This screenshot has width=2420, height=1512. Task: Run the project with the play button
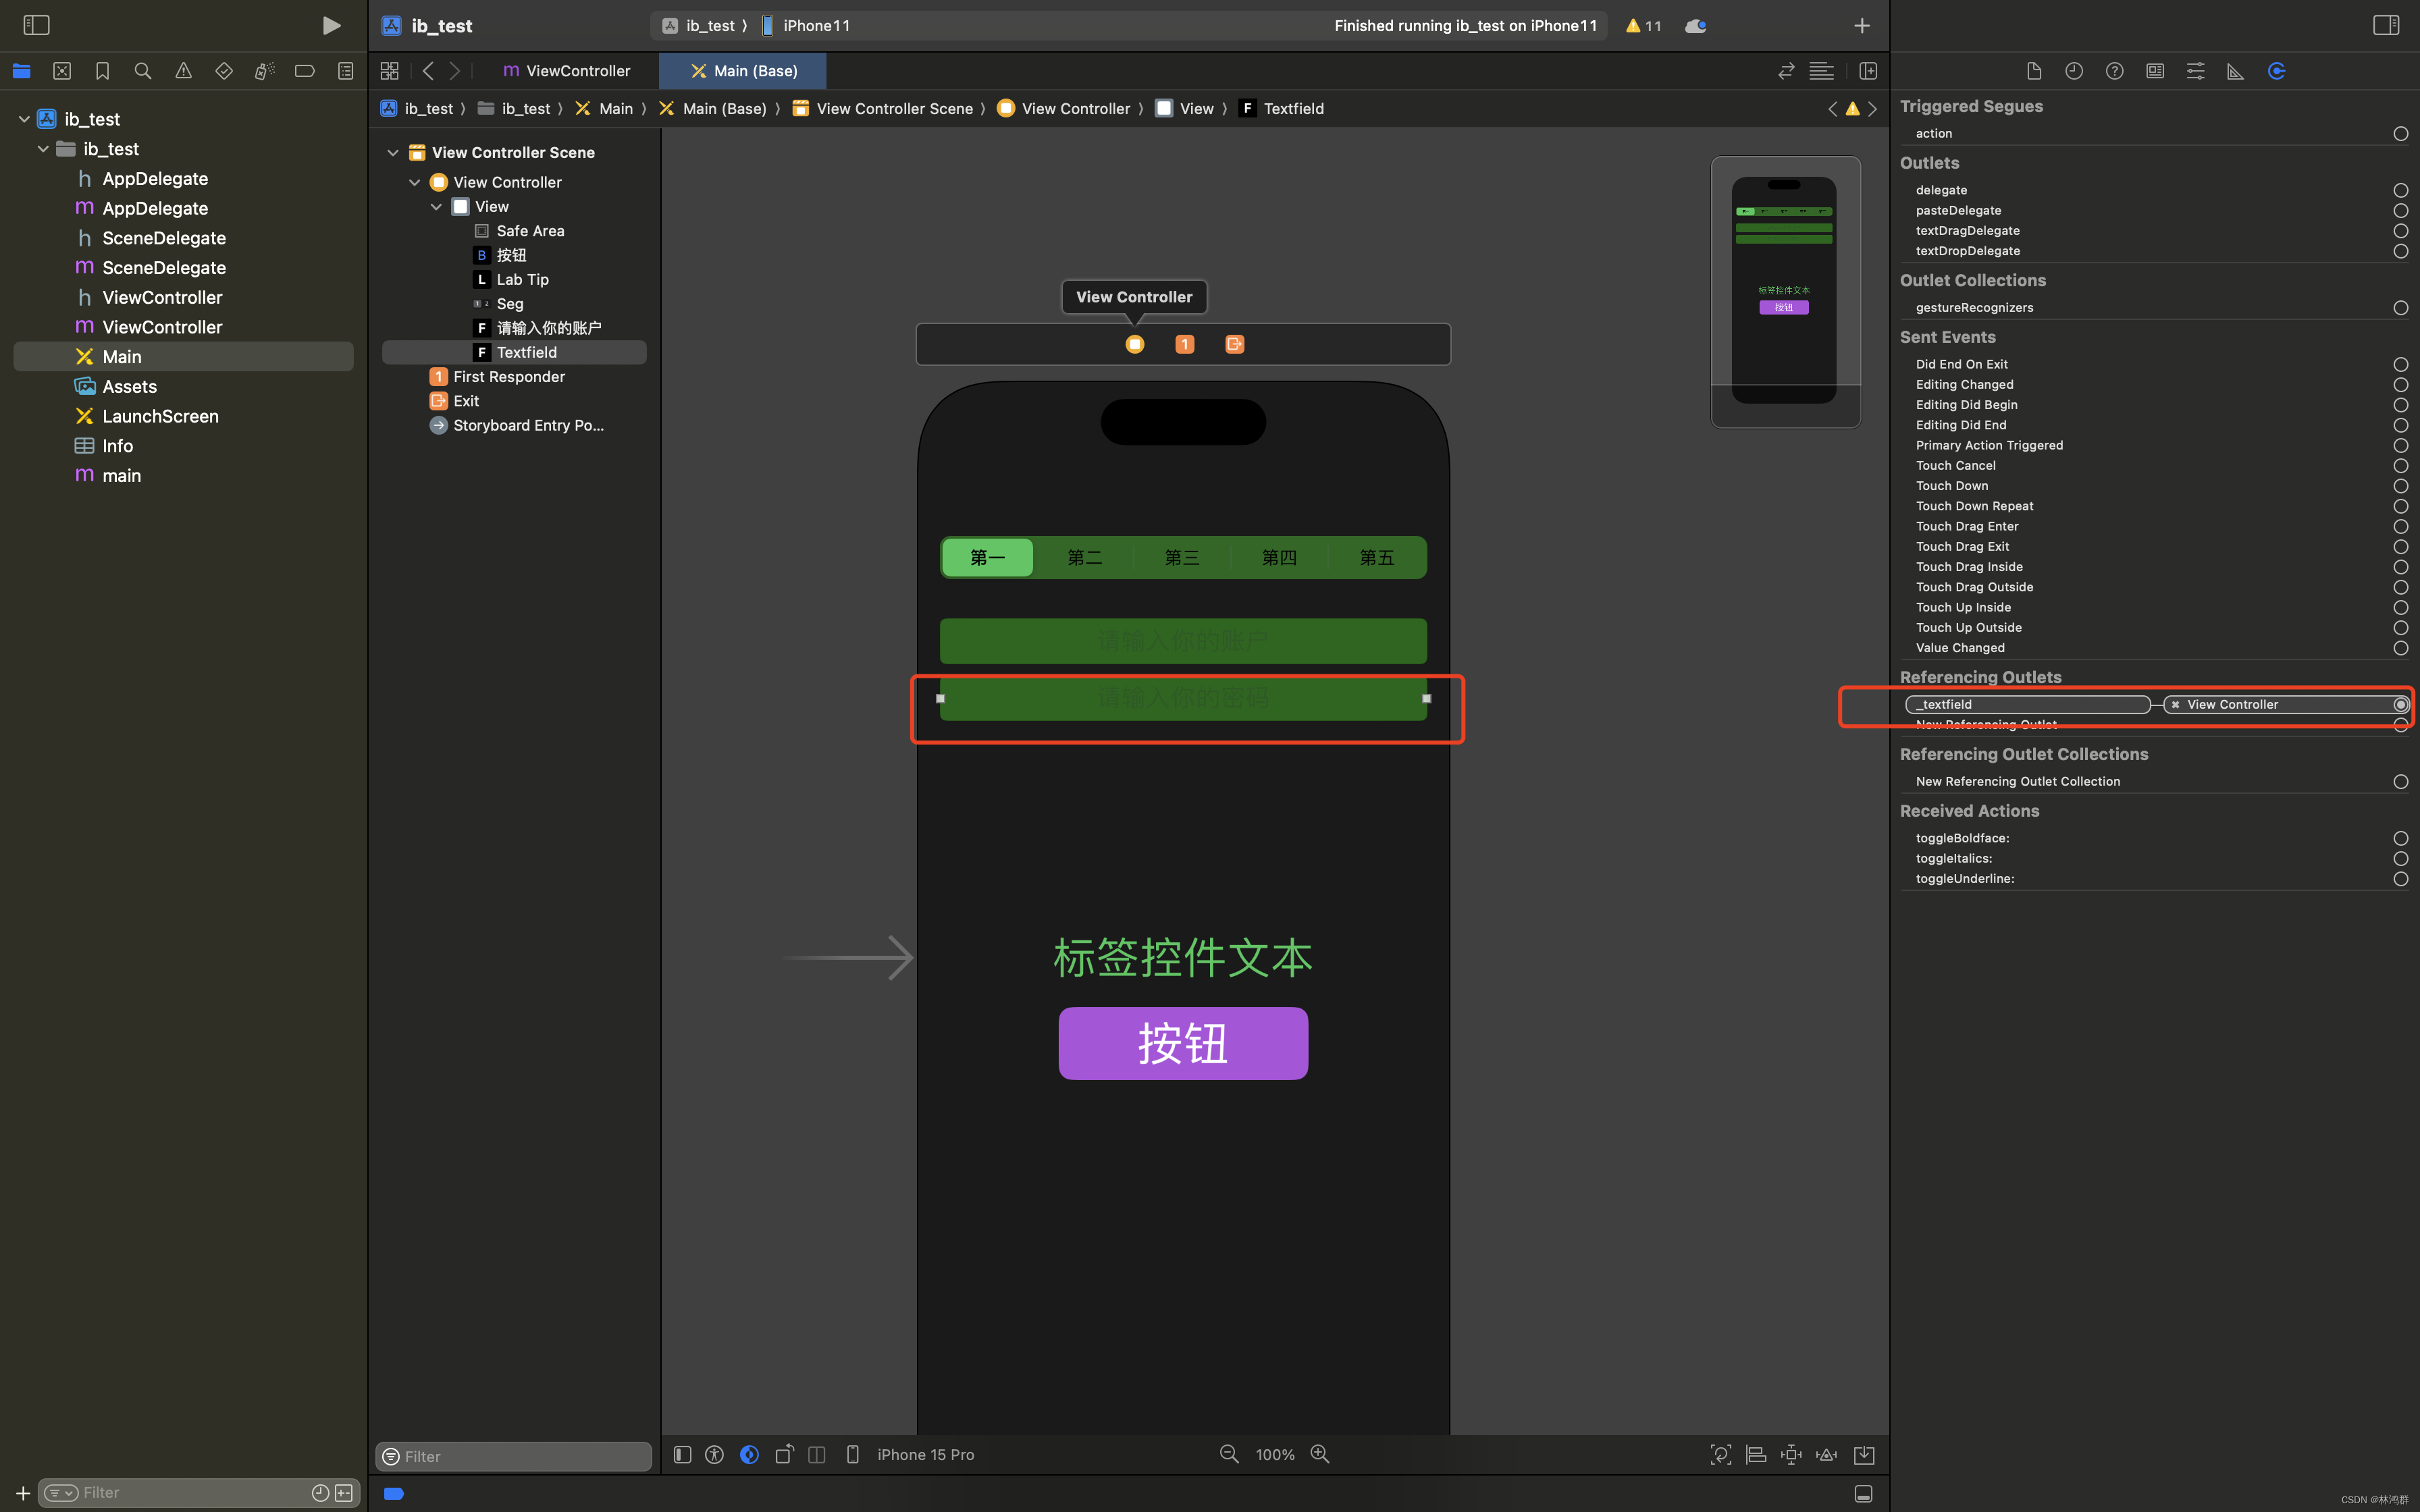coord(331,25)
